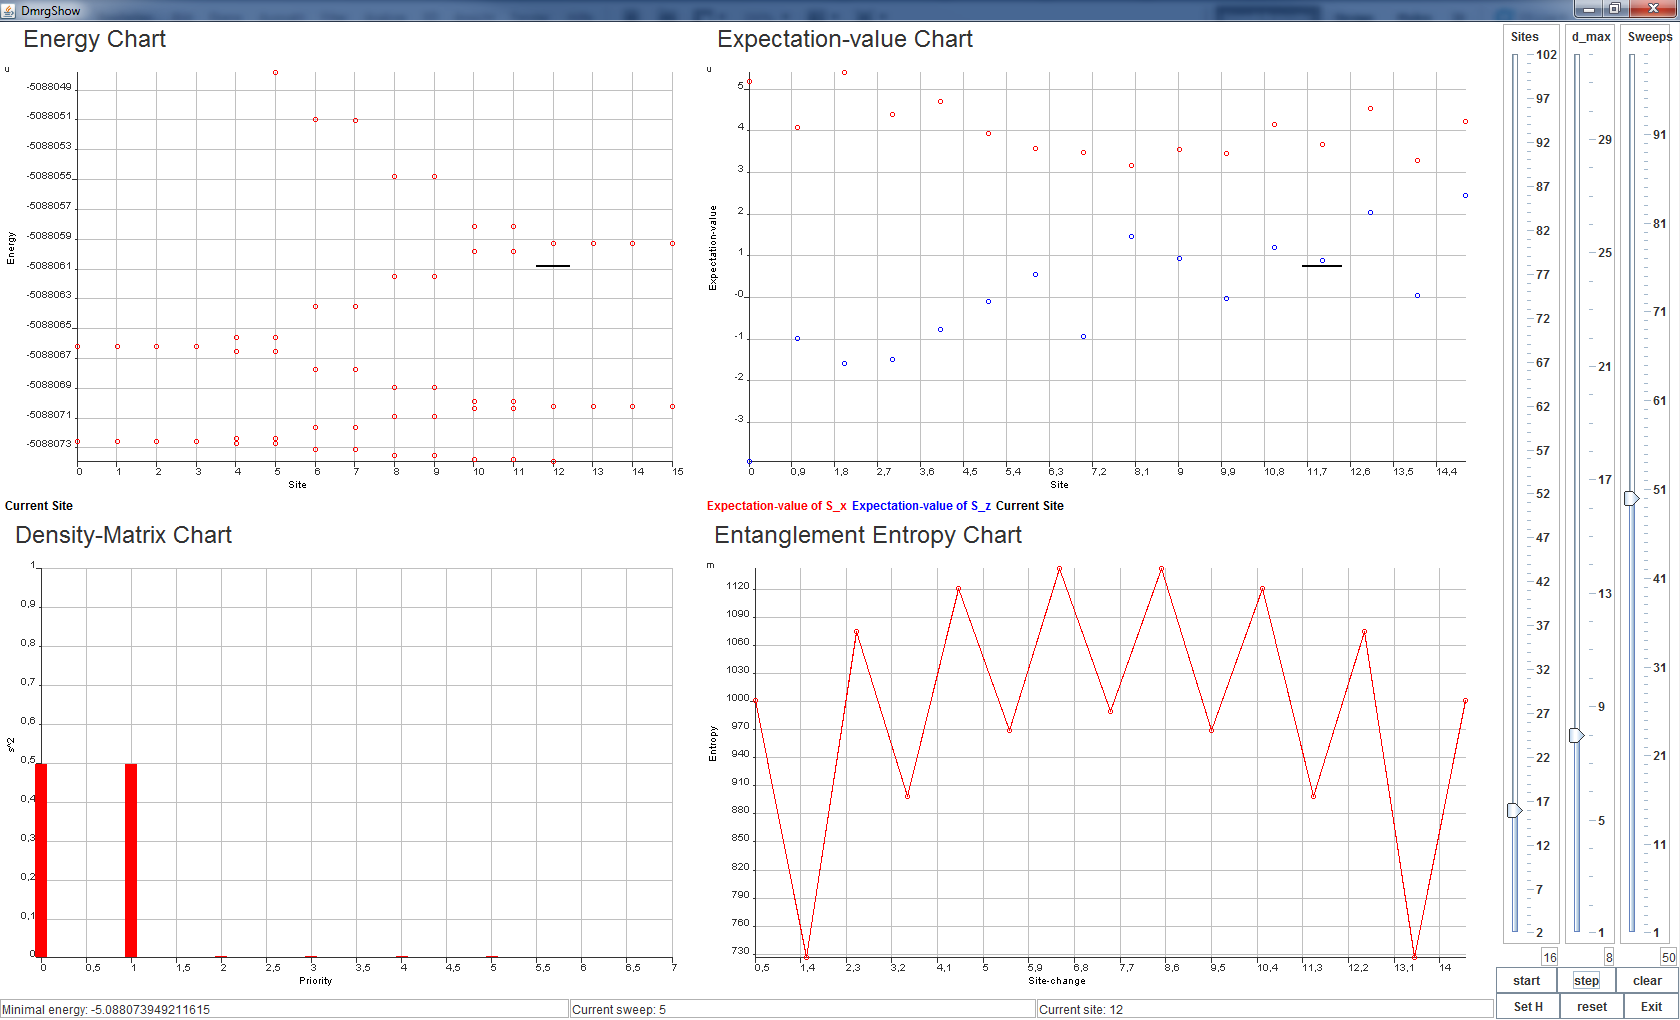The width and height of the screenshot is (1680, 1020).
Task: Open the Set H dialog
Action: pos(1527,1007)
